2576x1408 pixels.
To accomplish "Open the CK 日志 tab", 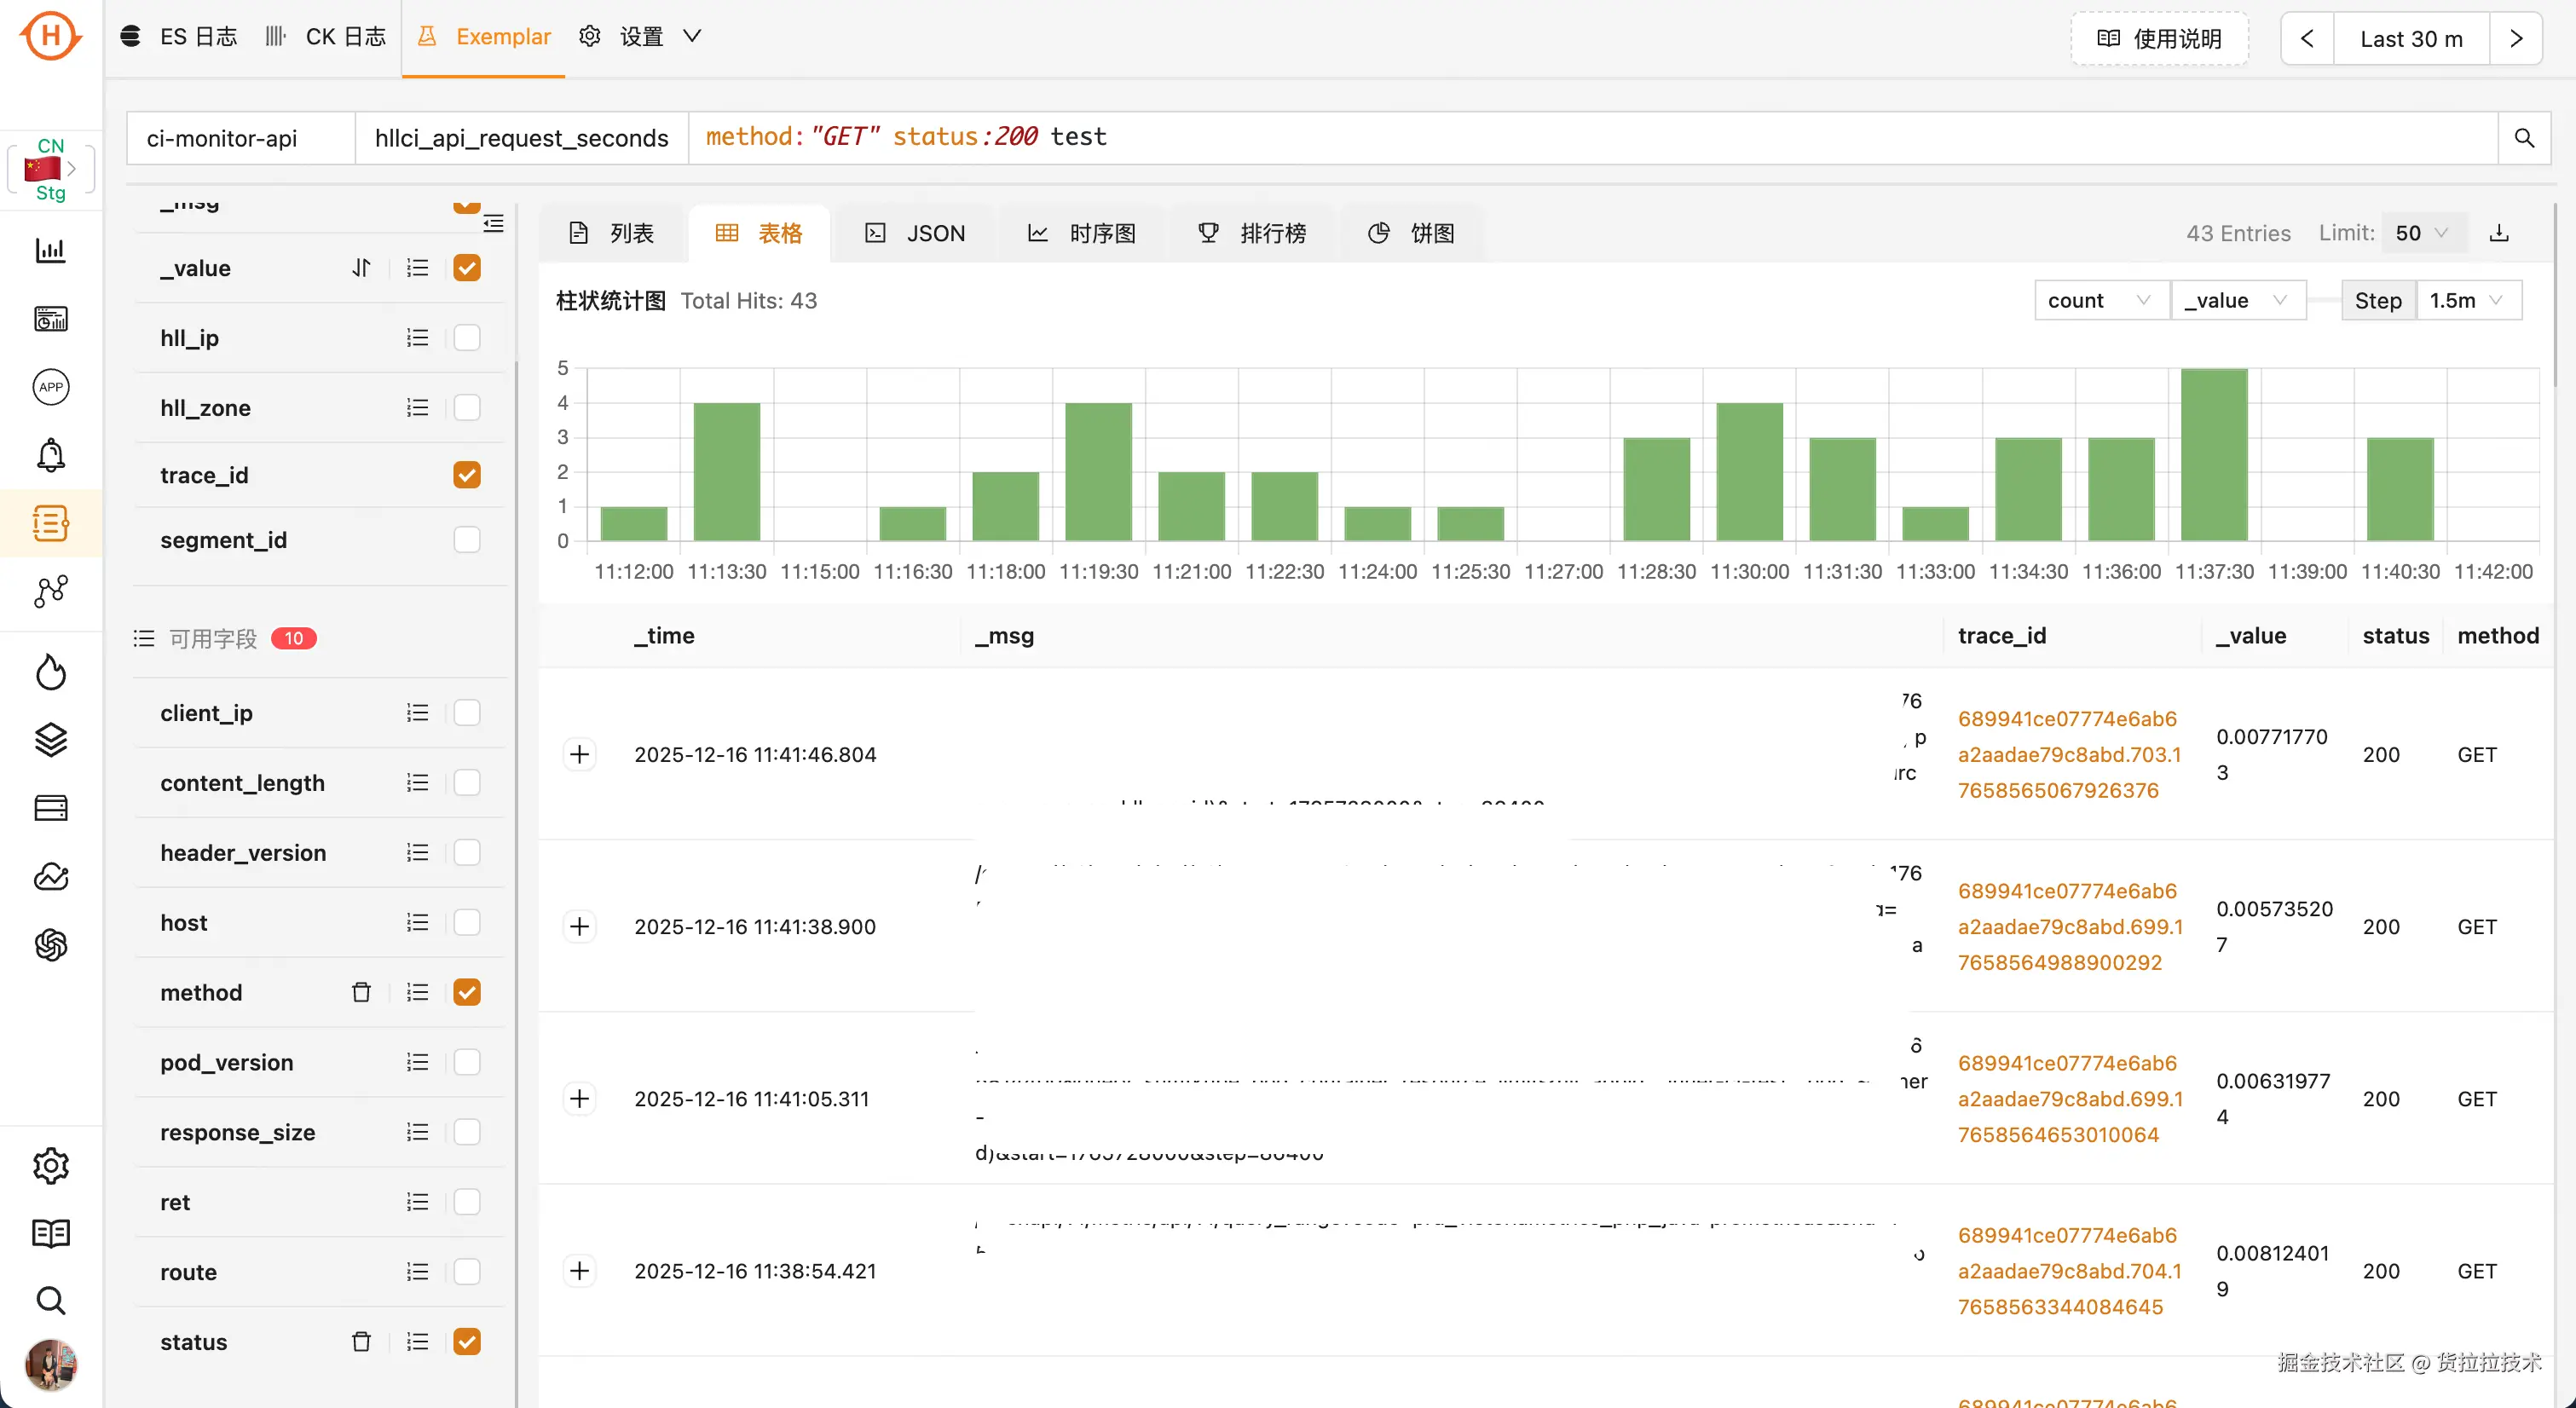I will tap(326, 37).
